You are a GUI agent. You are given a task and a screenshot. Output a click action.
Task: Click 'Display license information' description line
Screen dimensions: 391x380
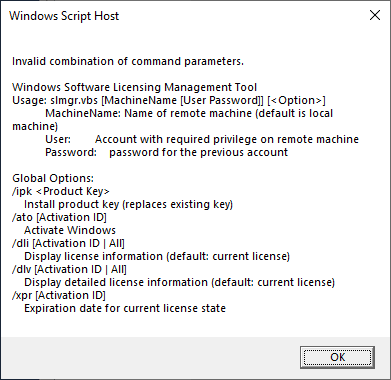point(157,256)
